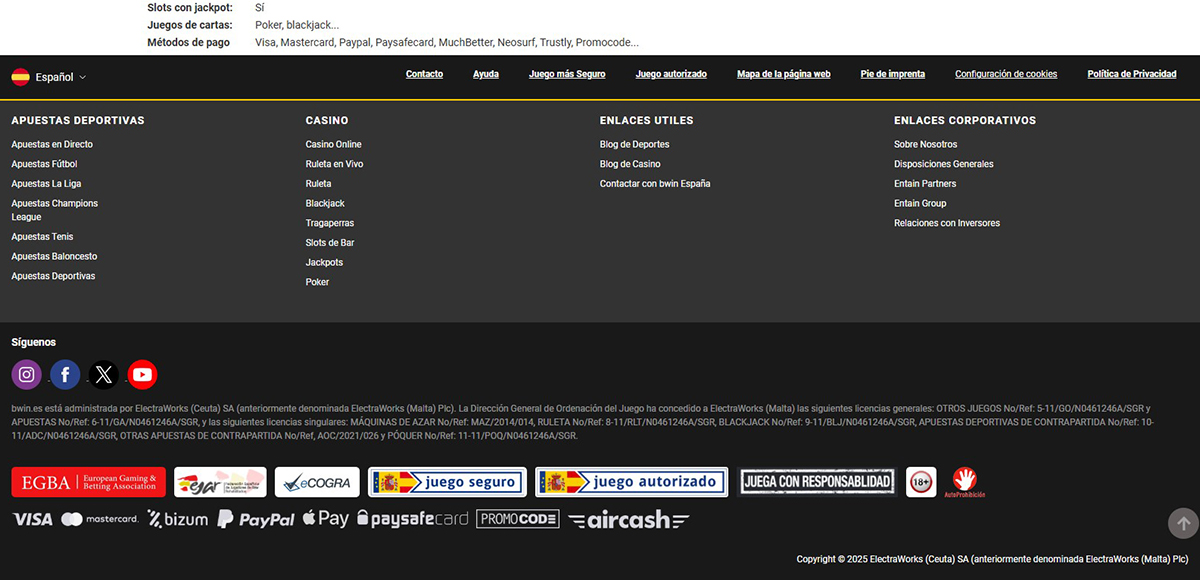Image resolution: width=1200 pixels, height=580 pixels.
Task: Open Contactar con bwin España
Action: pos(655,184)
